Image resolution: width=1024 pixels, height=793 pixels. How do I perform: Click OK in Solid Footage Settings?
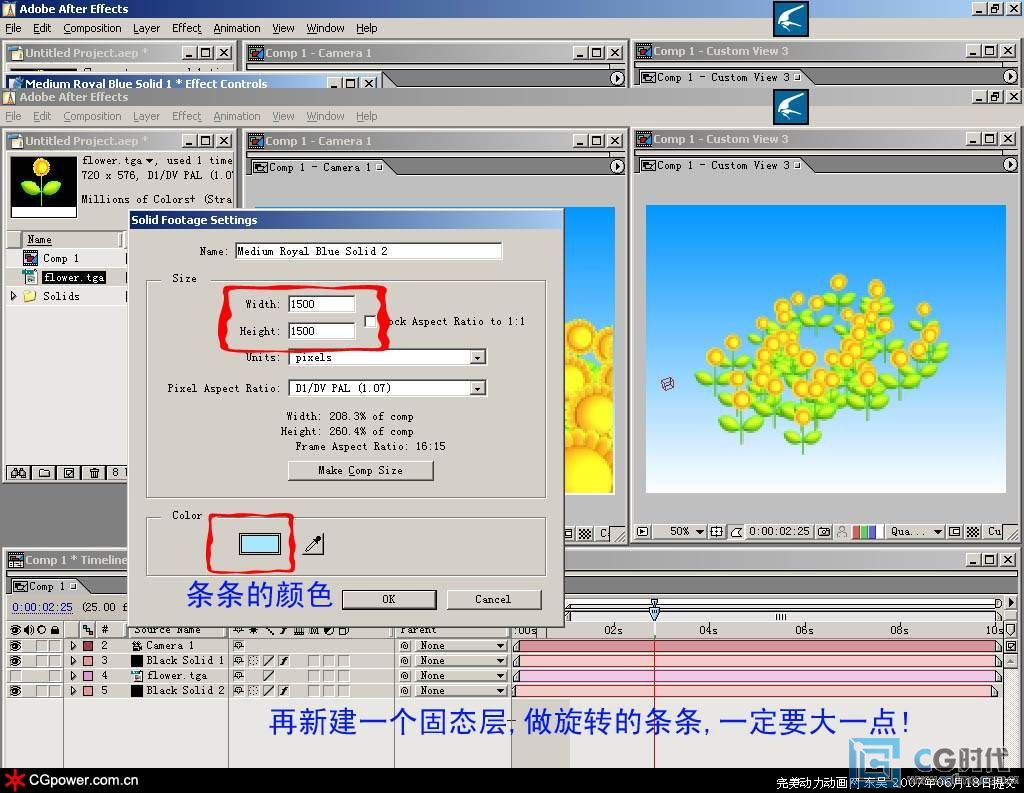pos(389,599)
